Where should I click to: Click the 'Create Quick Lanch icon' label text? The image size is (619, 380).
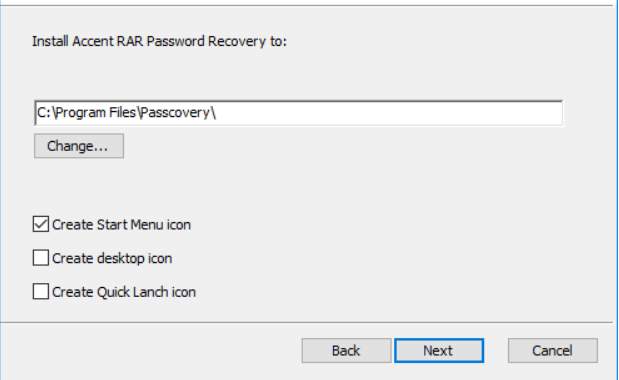pyautogui.click(x=124, y=292)
